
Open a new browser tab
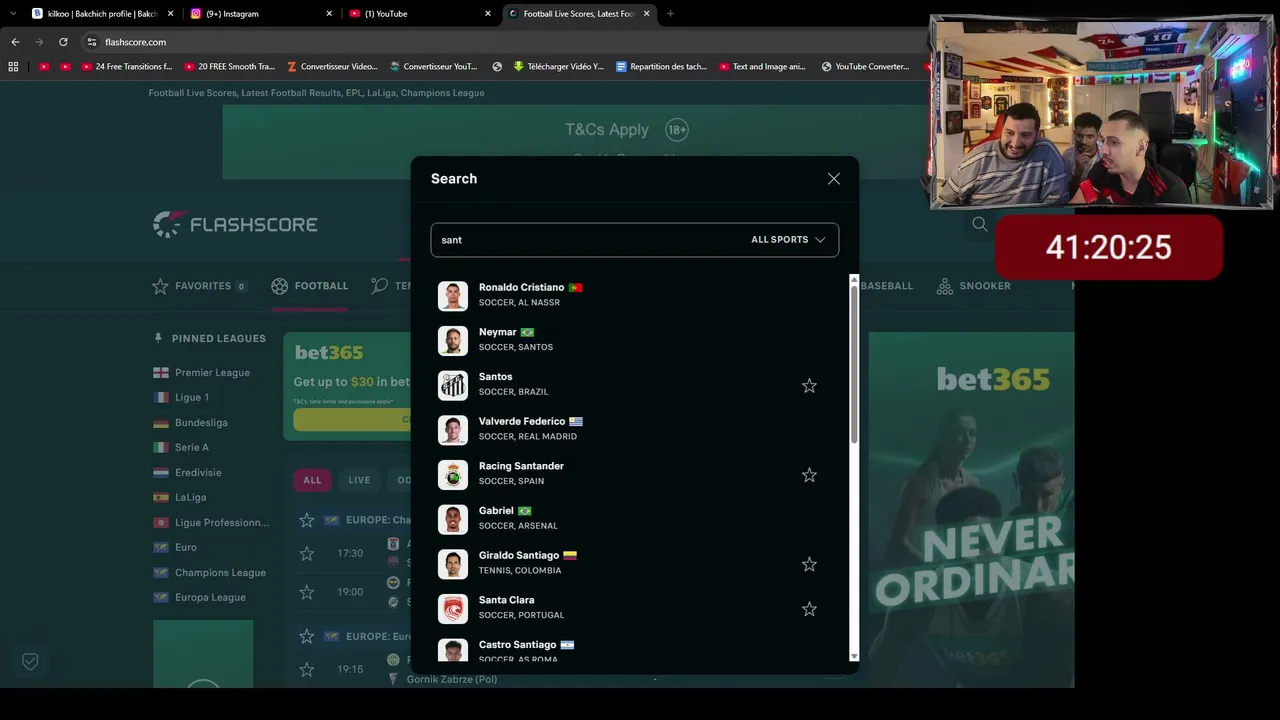[x=670, y=14]
